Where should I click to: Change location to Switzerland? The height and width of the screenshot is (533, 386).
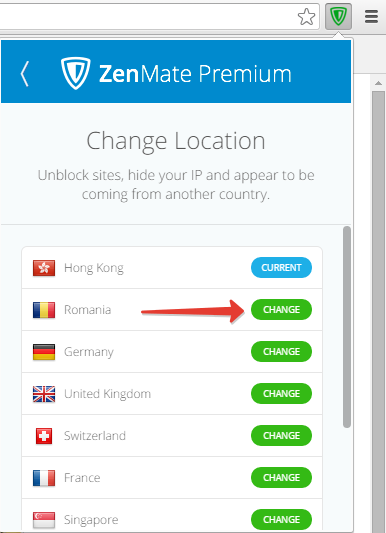point(281,435)
